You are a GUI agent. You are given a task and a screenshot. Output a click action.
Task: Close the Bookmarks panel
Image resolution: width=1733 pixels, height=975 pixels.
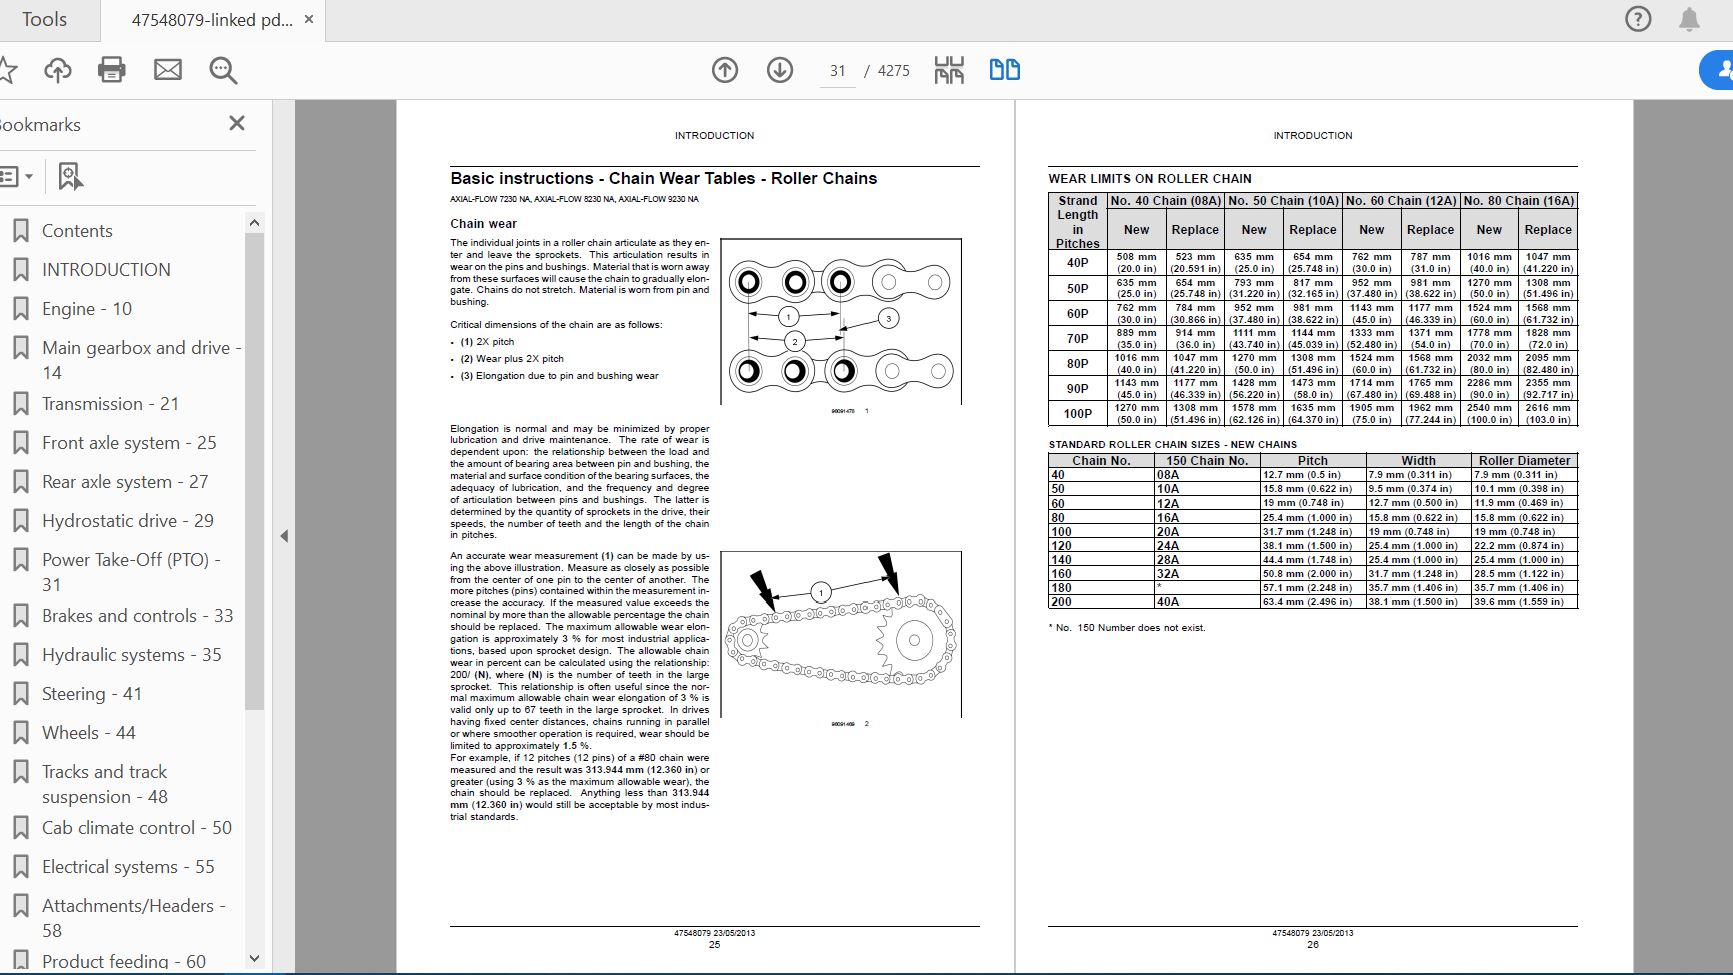click(237, 123)
